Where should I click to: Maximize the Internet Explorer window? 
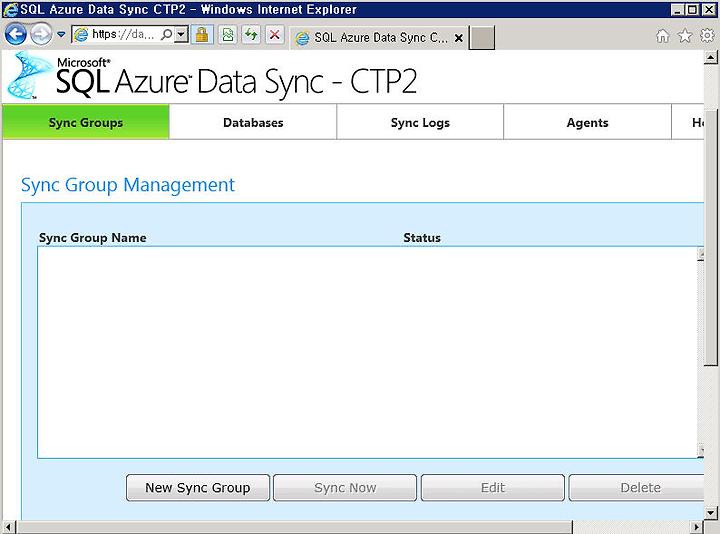click(692, 10)
